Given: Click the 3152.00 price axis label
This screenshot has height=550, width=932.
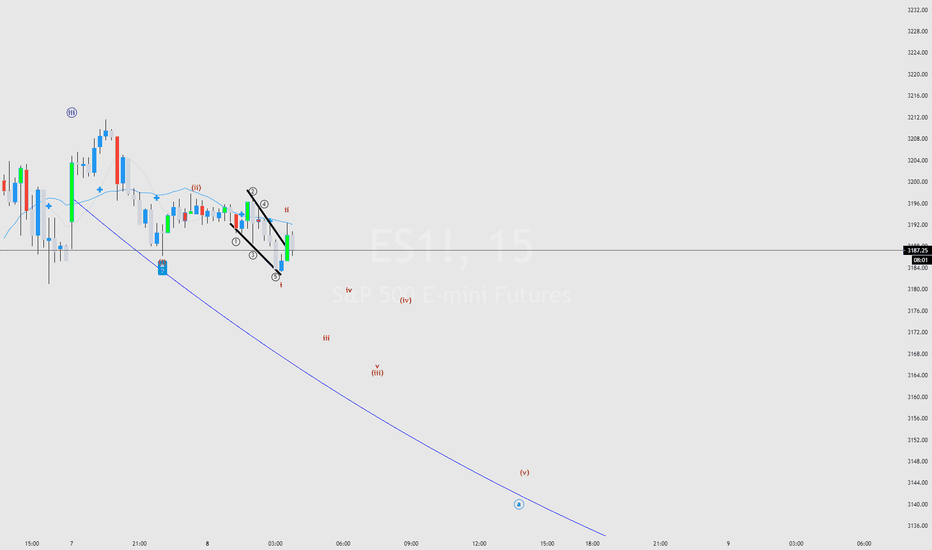Looking at the screenshot, I should 918,440.
